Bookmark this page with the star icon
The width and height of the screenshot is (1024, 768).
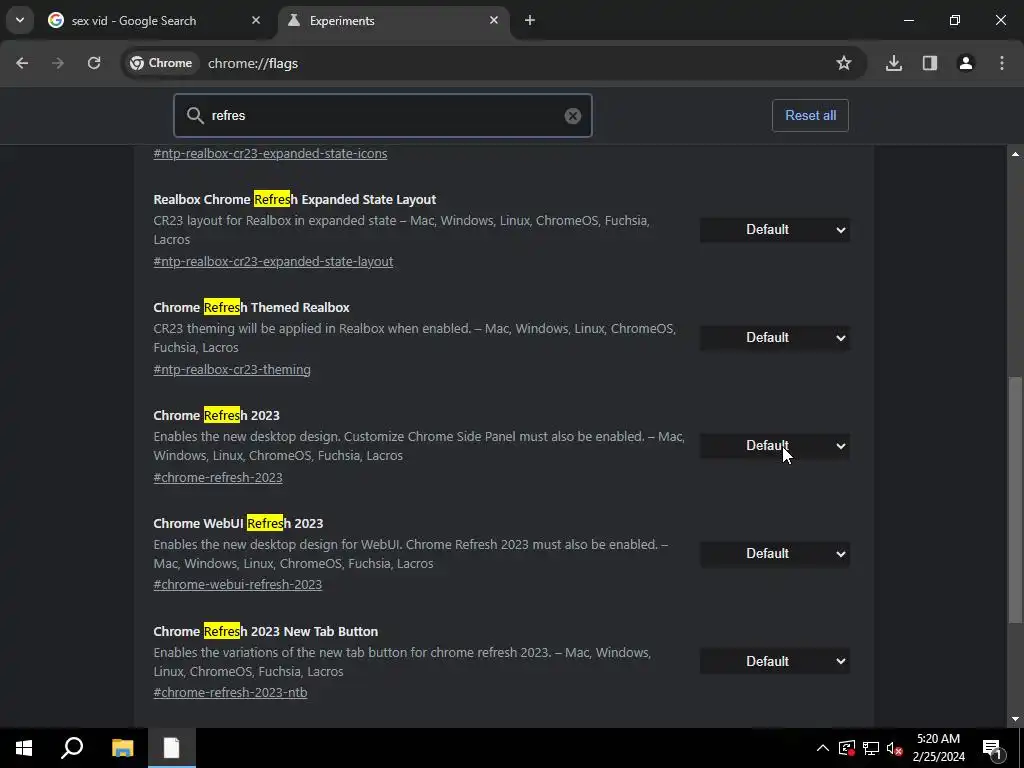844,63
